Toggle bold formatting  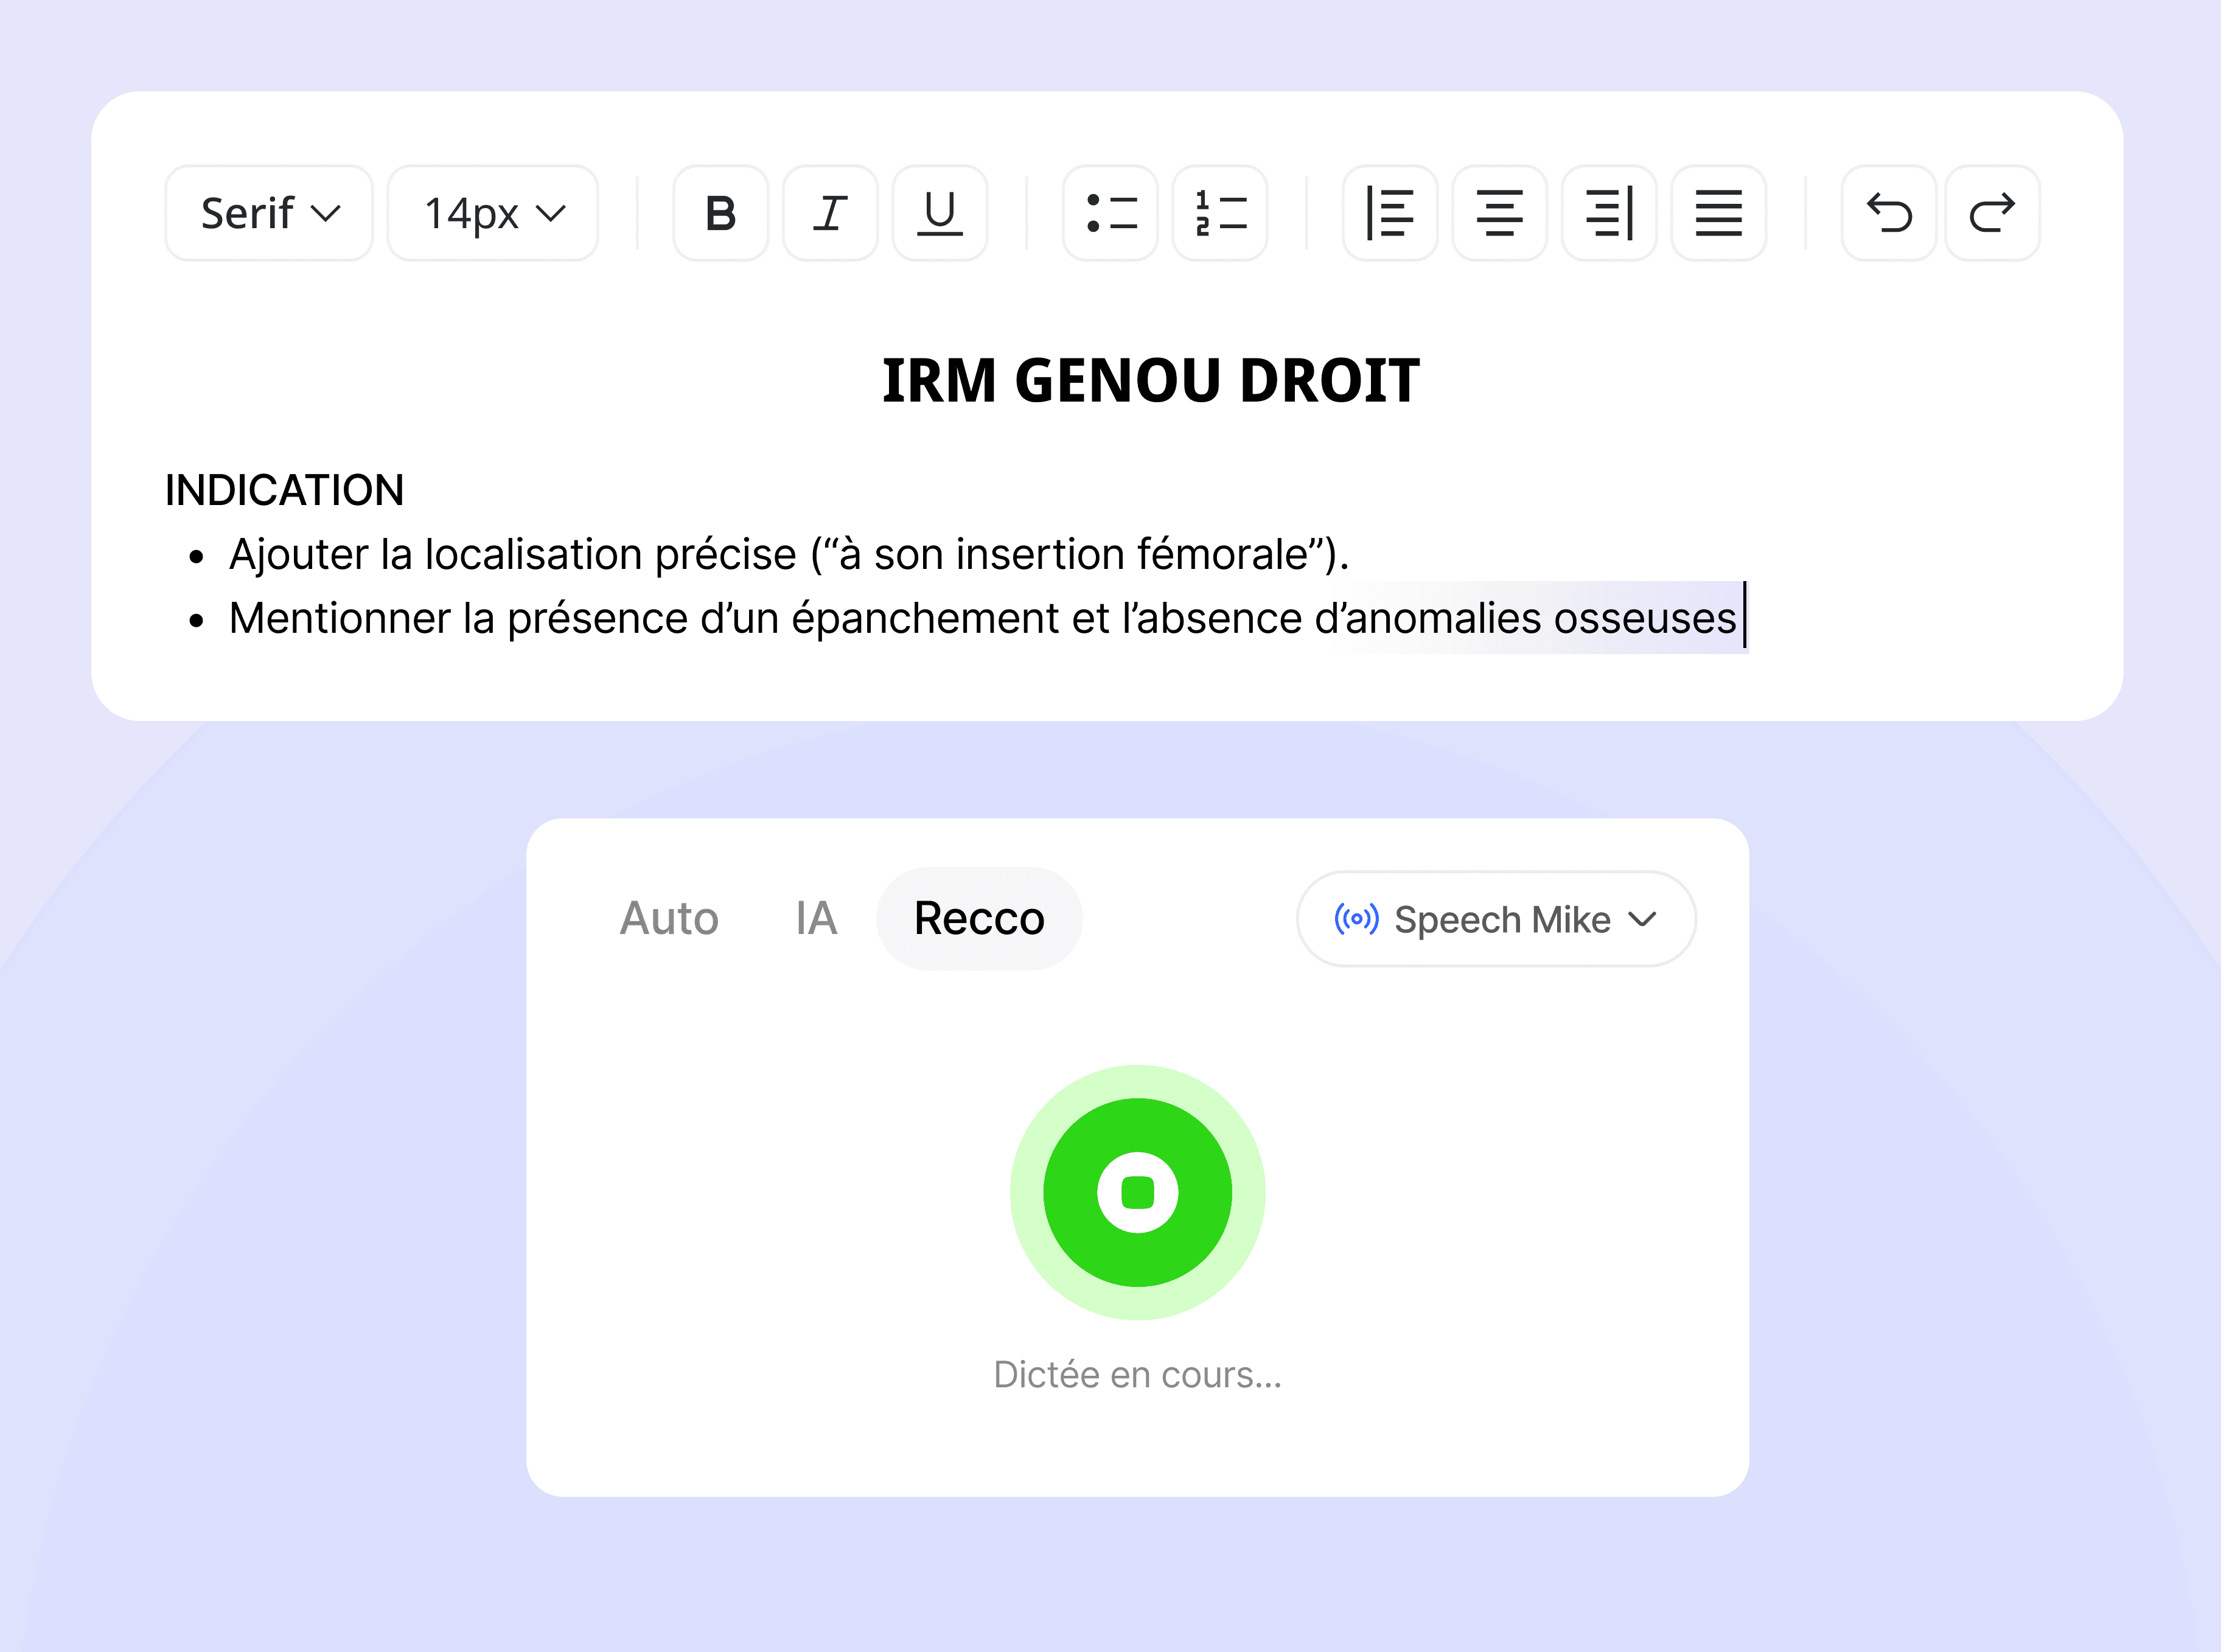coord(720,213)
